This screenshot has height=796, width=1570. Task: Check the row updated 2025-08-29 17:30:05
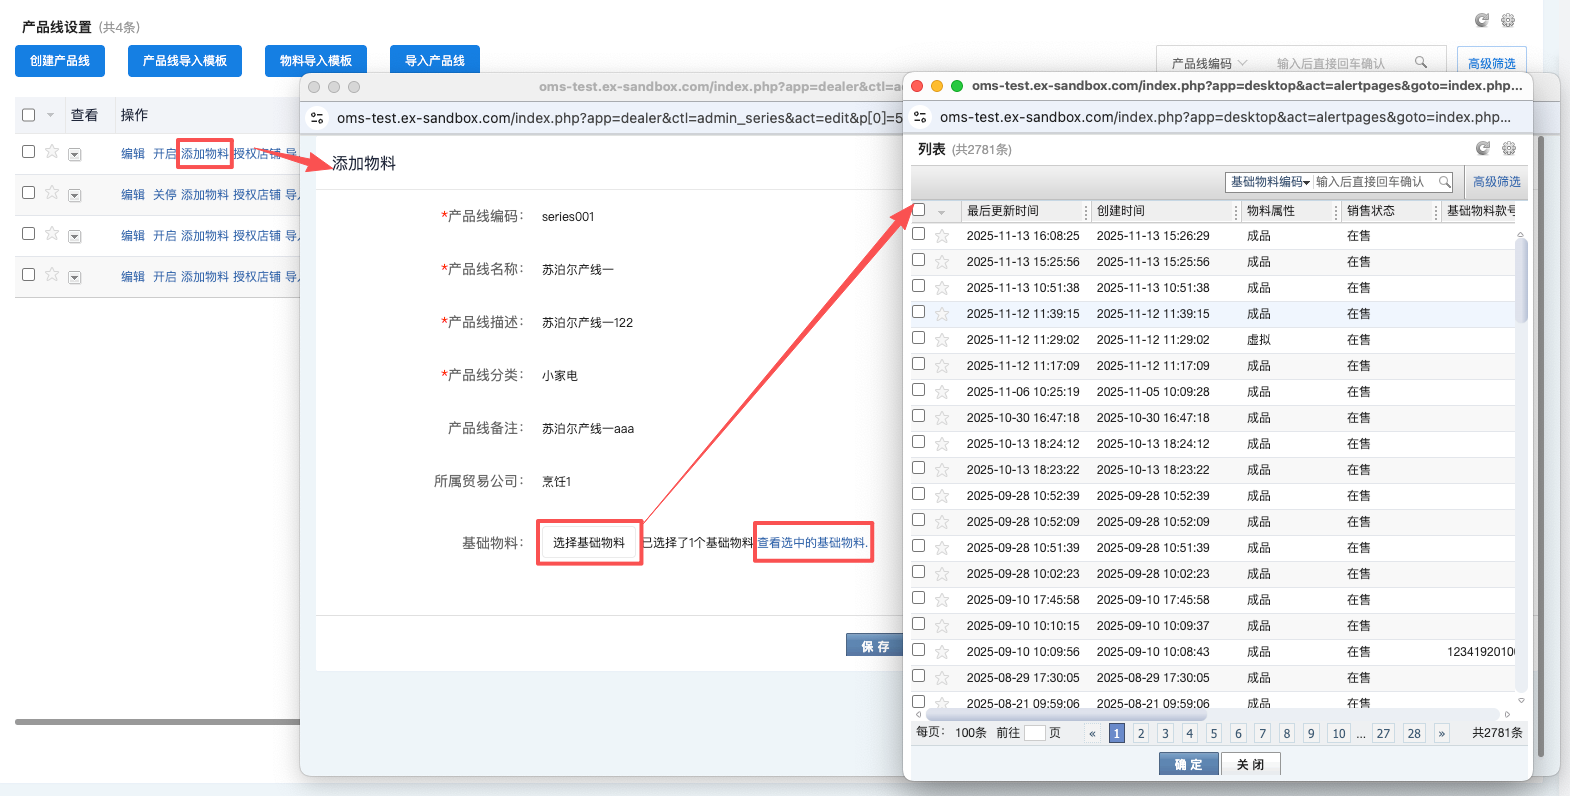[x=919, y=676]
